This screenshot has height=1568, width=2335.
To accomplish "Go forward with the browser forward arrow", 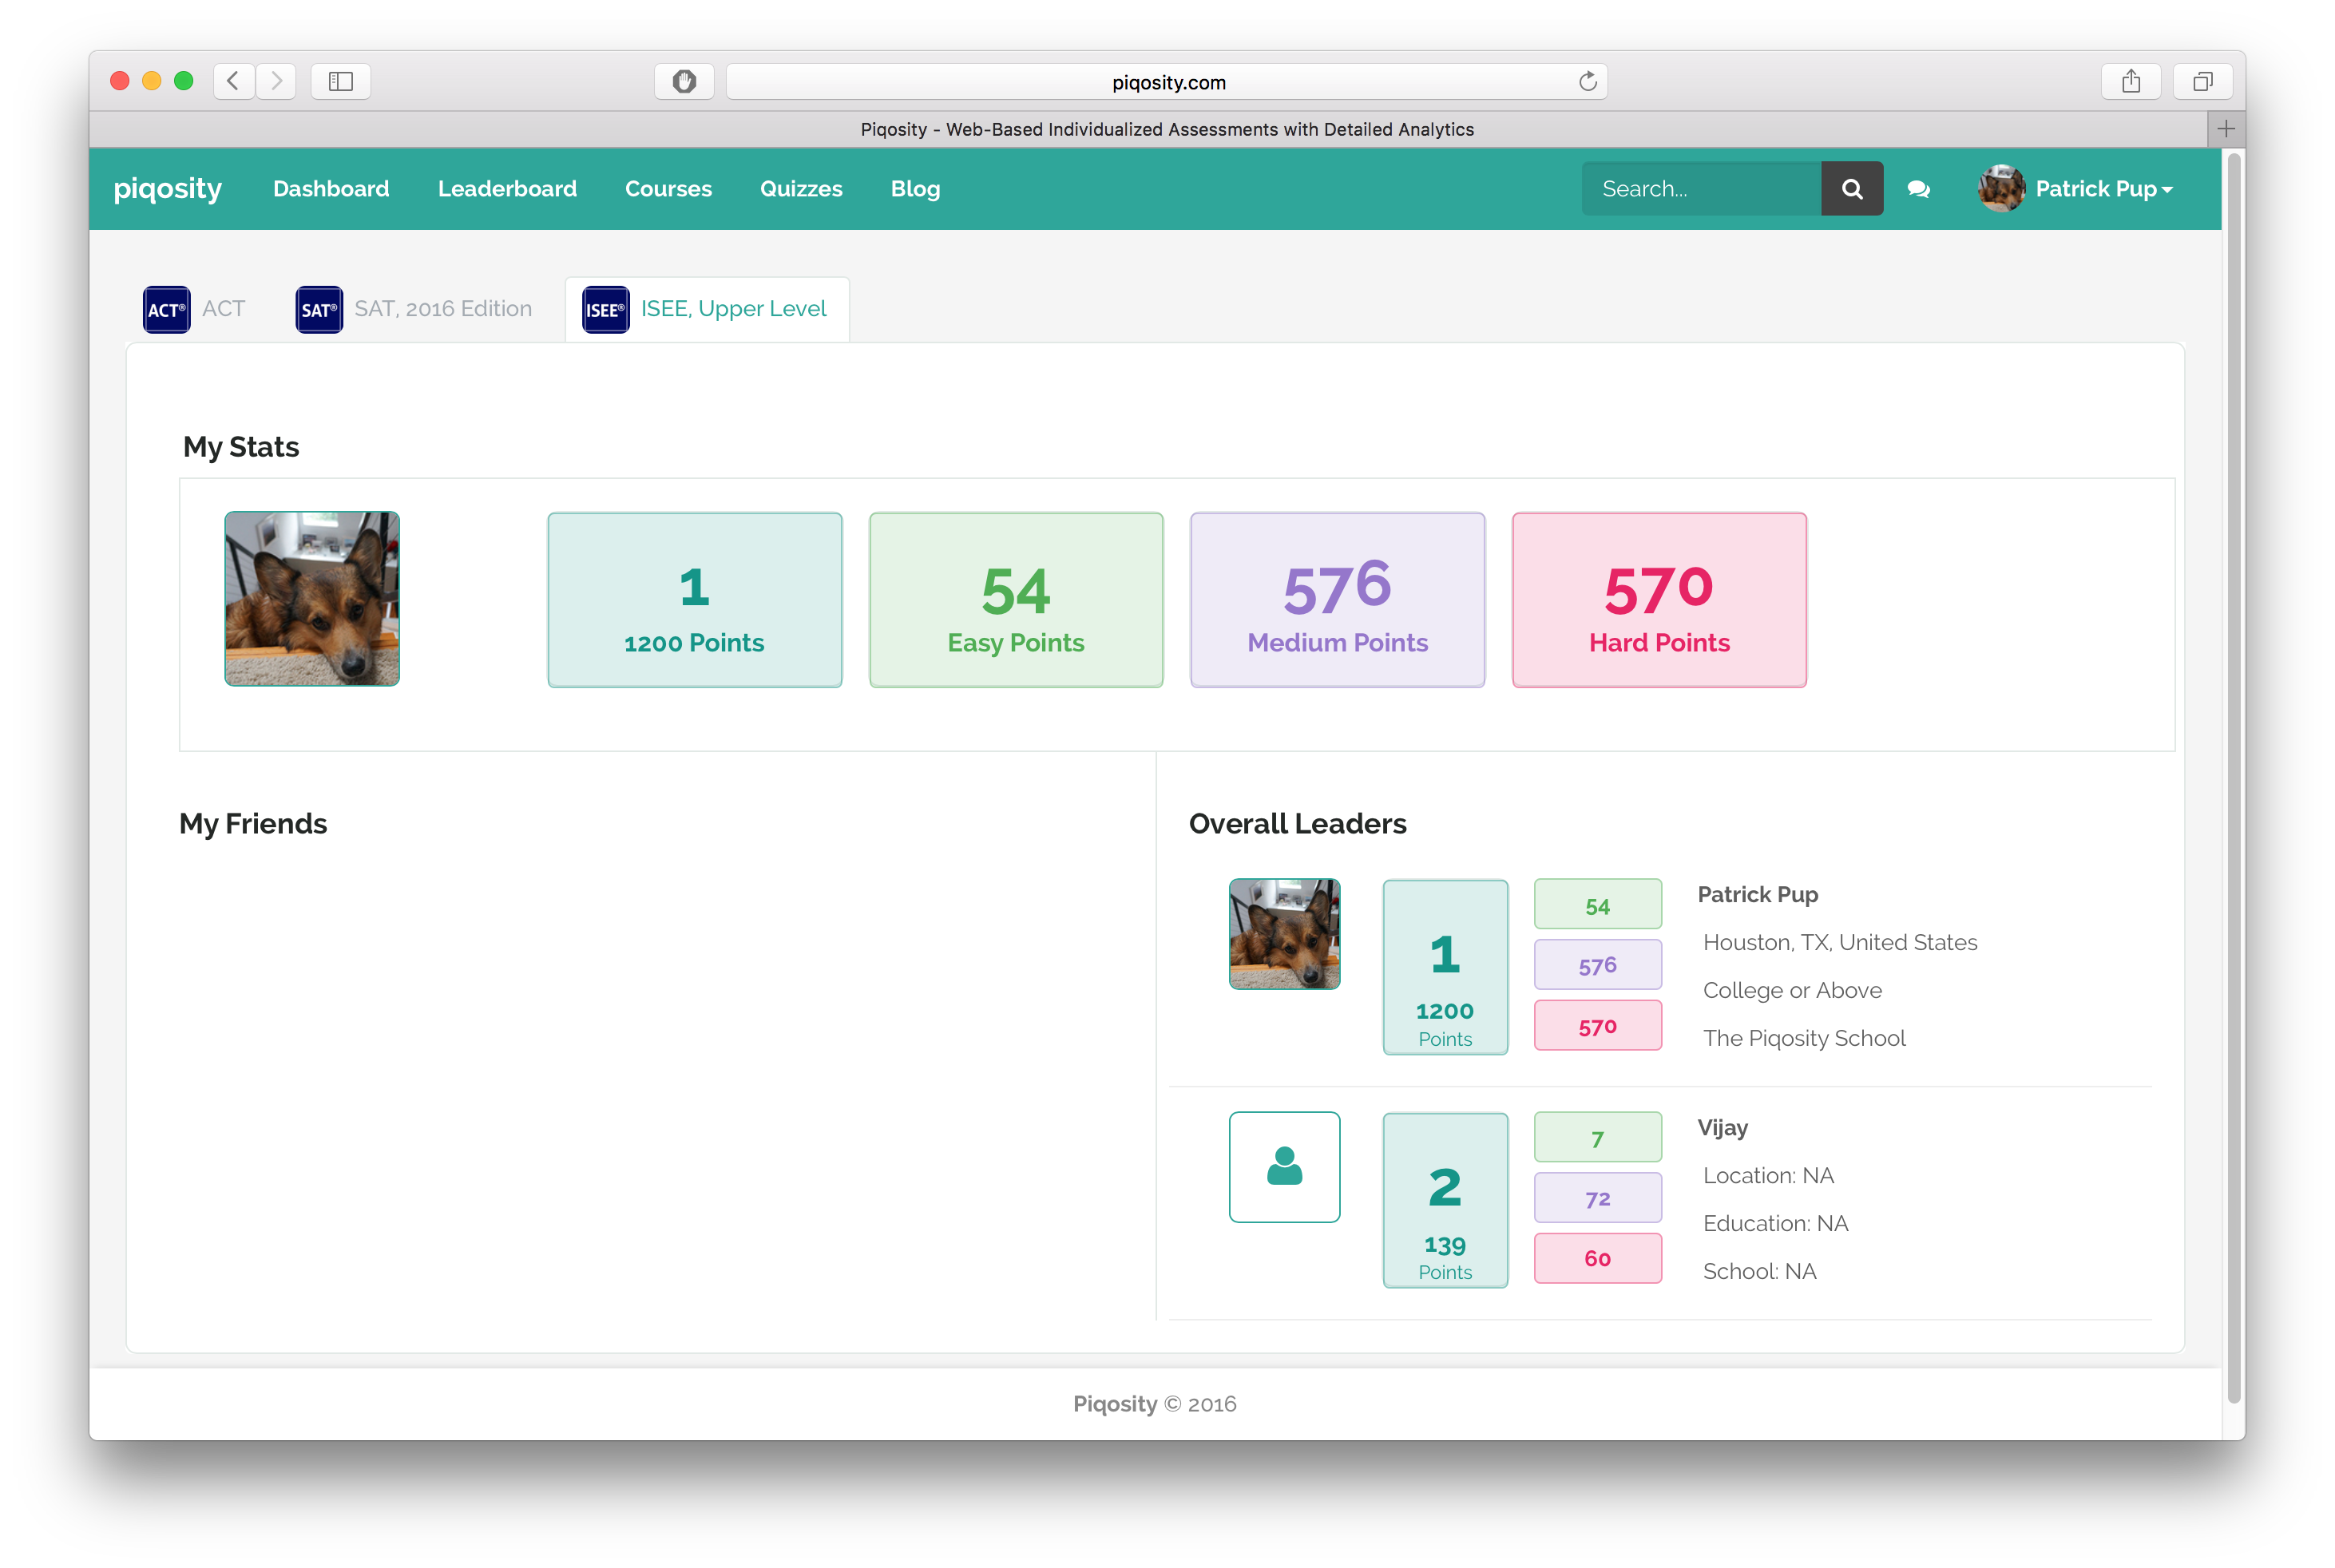I will click(276, 81).
